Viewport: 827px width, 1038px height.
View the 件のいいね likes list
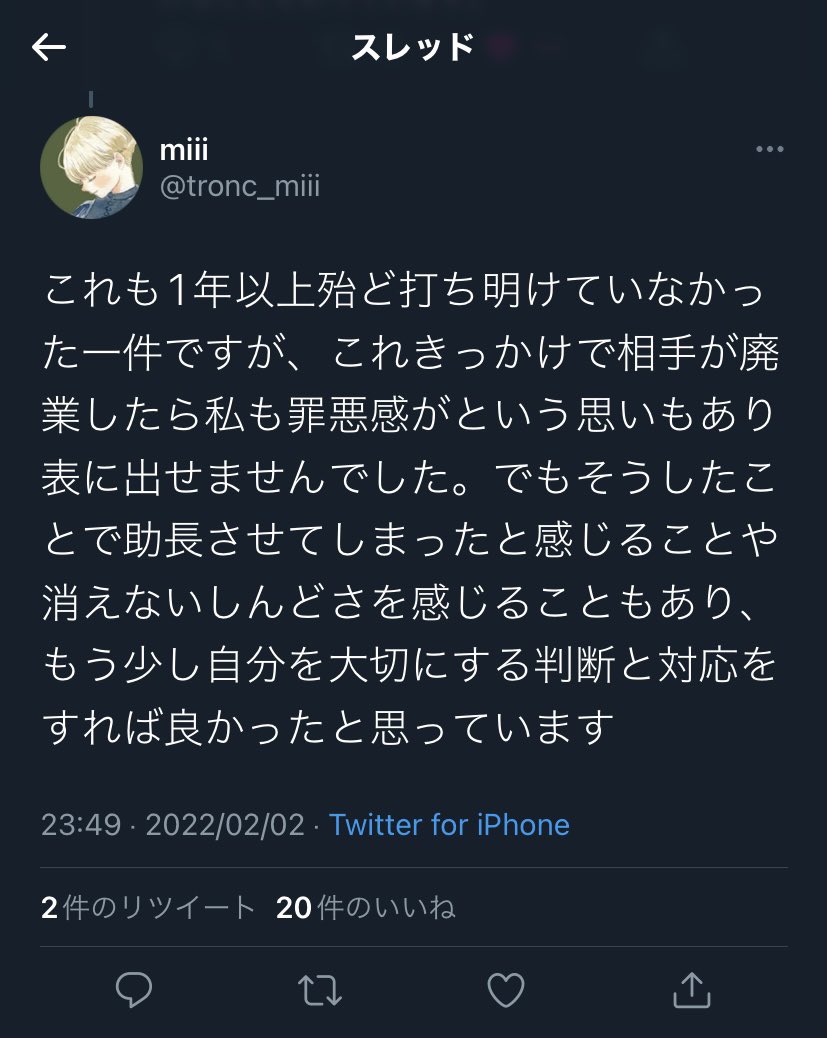tap(385, 907)
